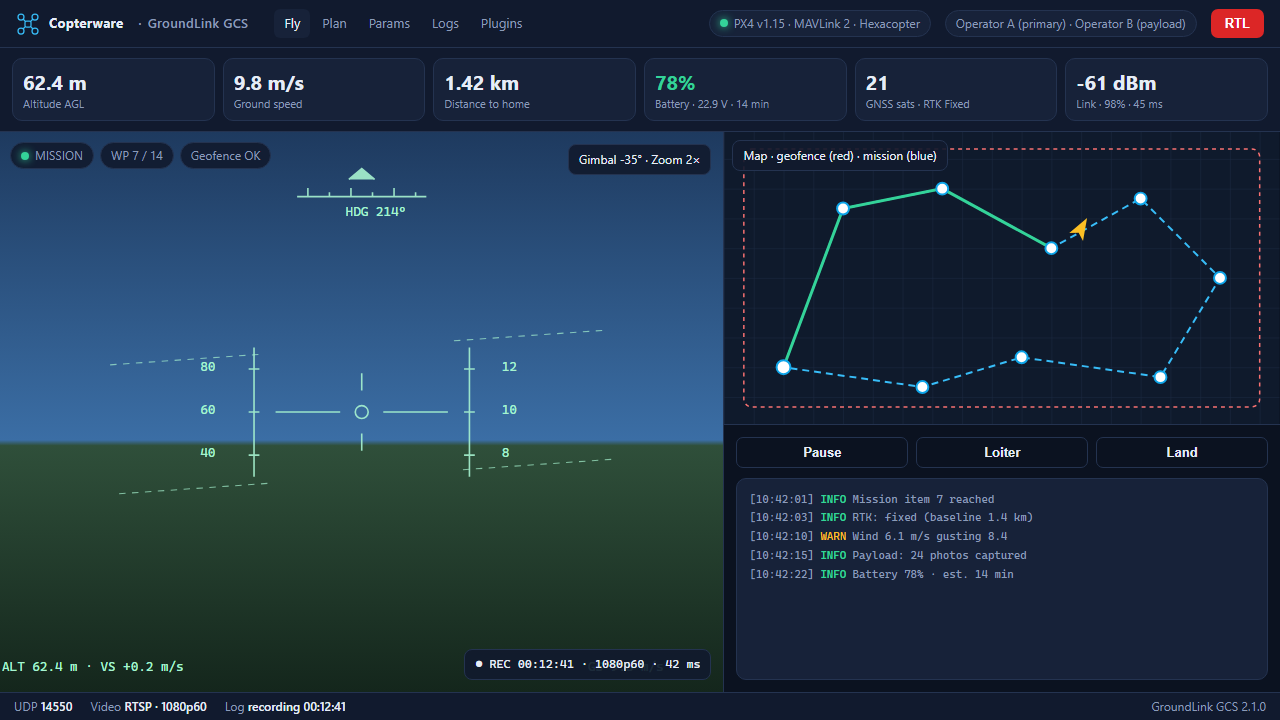1280x720 pixels.
Task: Click the center reticle circle in video
Action: click(x=362, y=412)
